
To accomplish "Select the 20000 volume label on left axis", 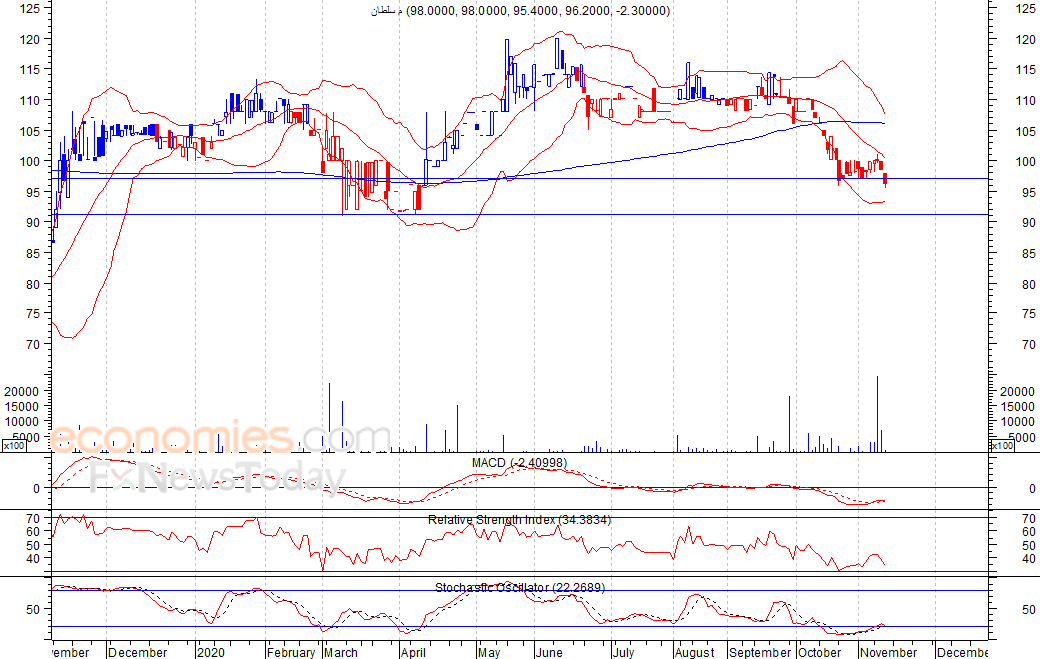I will coord(23,391).
